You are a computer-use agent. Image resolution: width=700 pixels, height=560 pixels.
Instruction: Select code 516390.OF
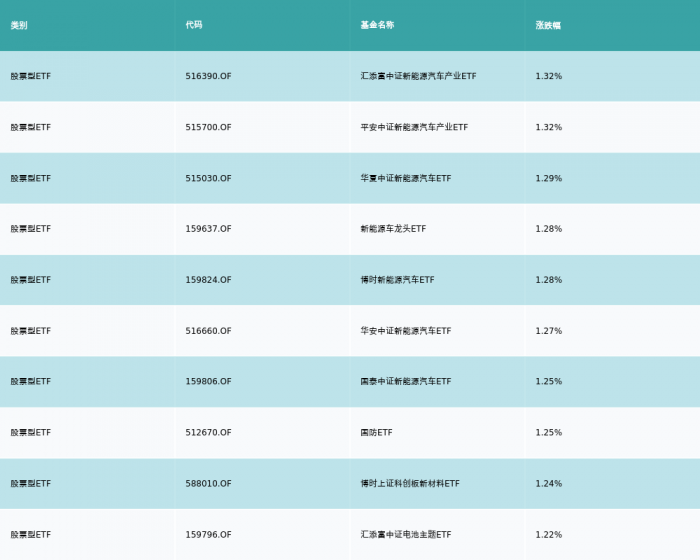[x=208, y=76]
